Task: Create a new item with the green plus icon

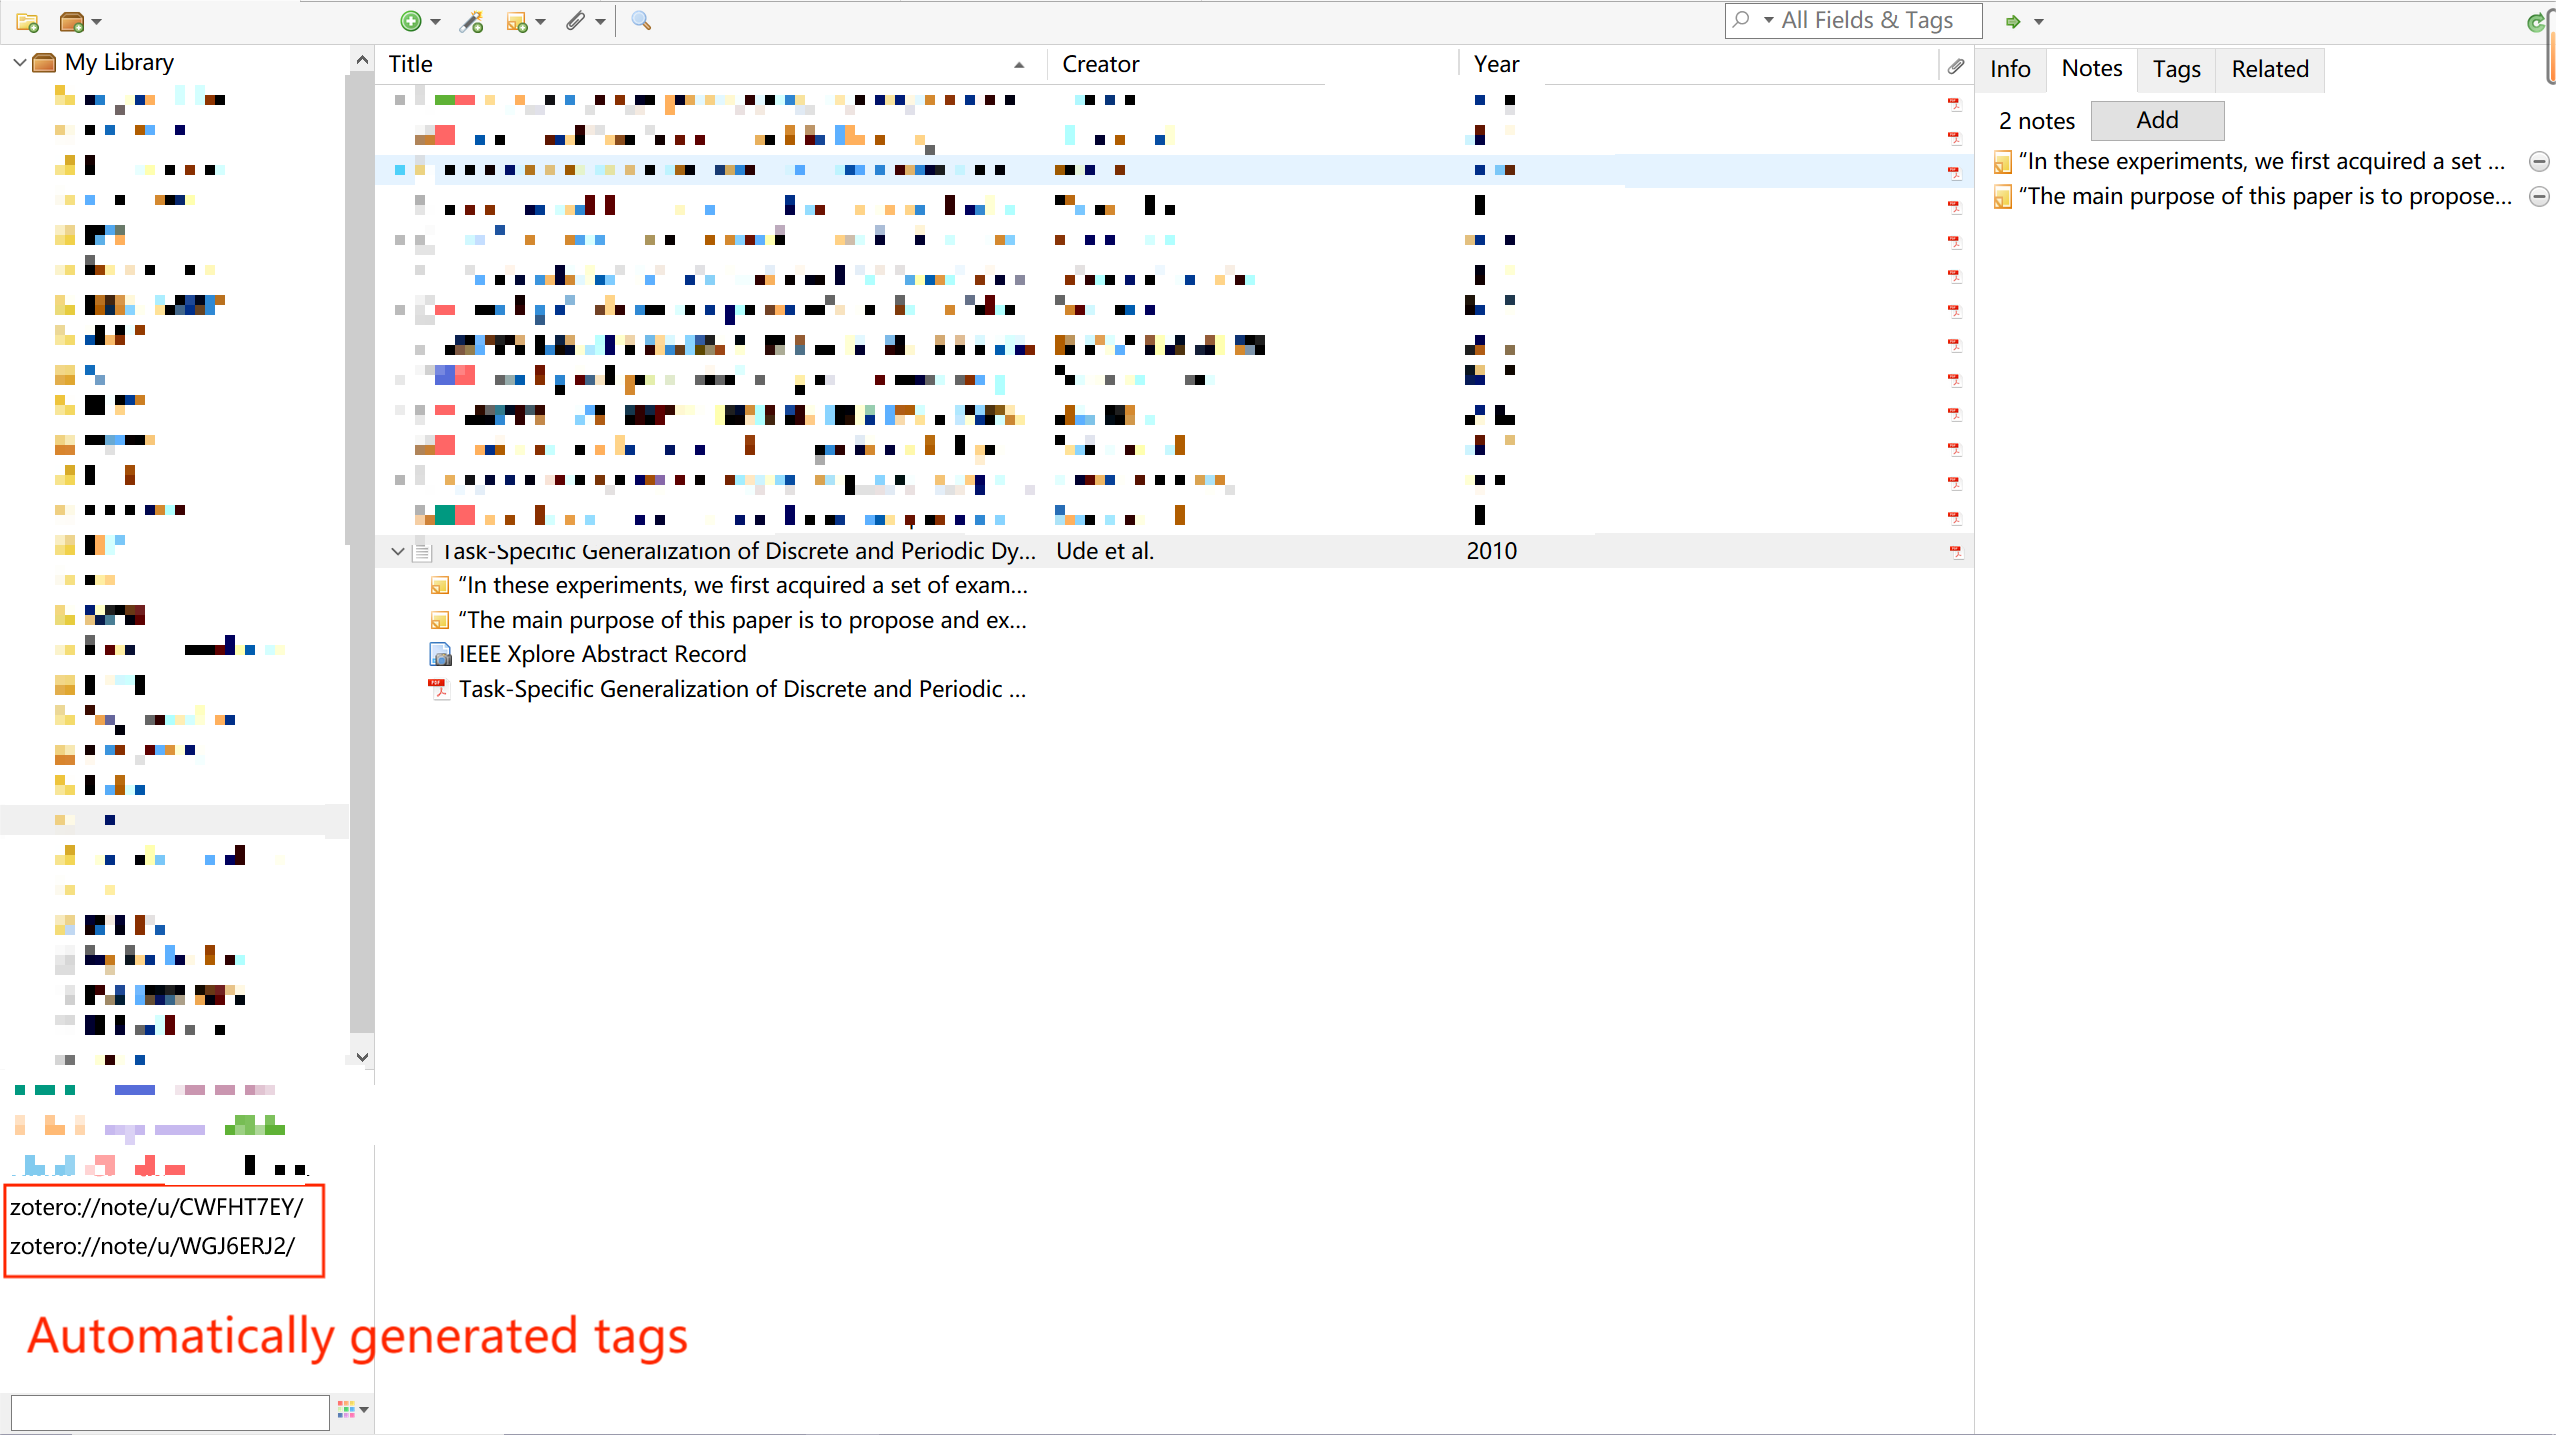Action: (x=412, y=20)
